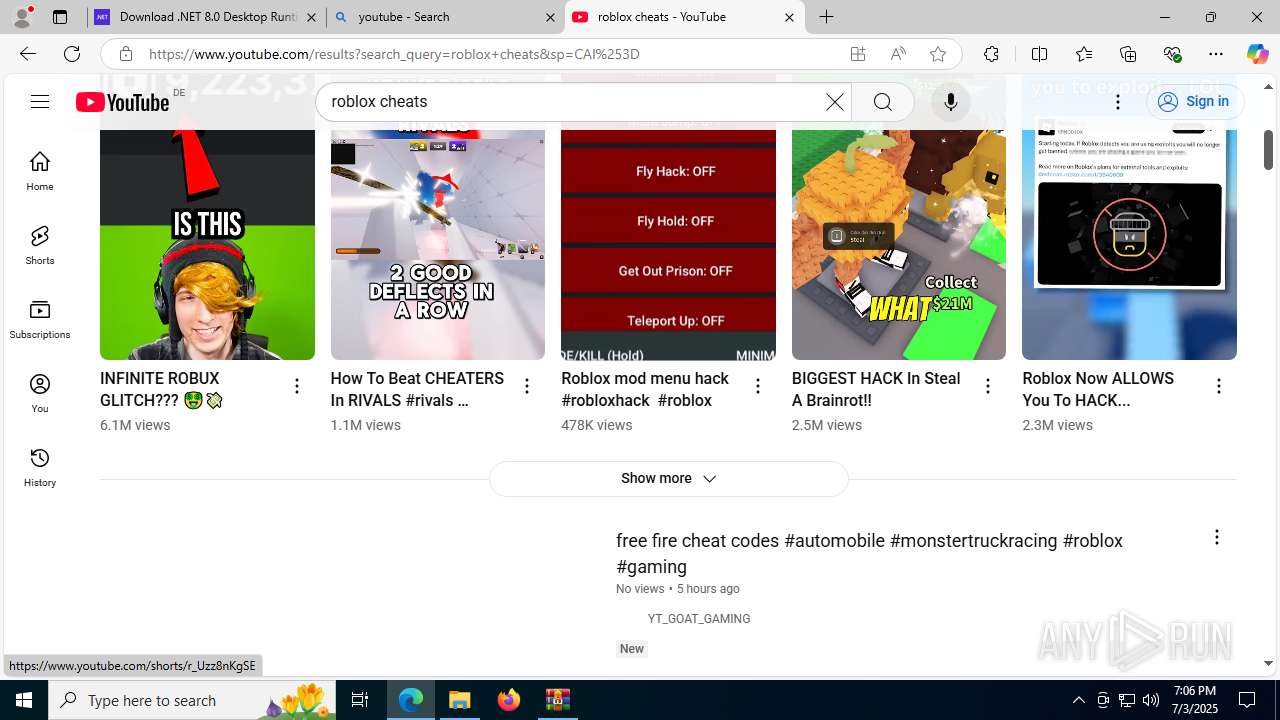
Task: Open BIGGEST HACK In Steal A Brainrot title
Action: (876, 390)
